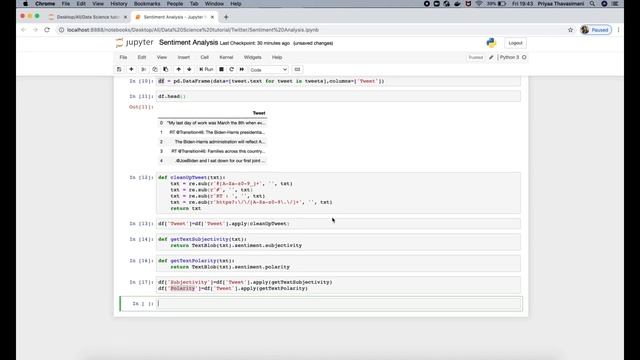This screenshot has height=360, width=640.
Task: Click the Subjectivity and Polarity assignment cell
Action: [x=339, y=285]
